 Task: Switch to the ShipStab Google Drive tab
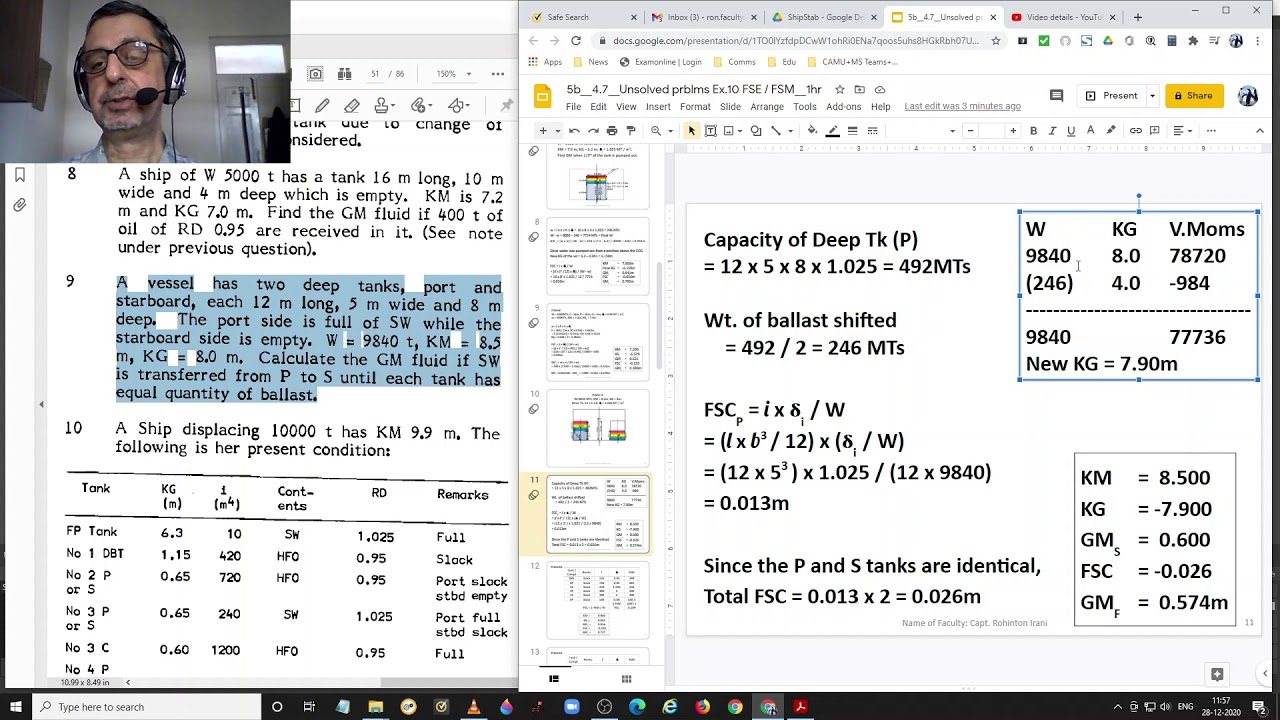[x=824, y=17]
